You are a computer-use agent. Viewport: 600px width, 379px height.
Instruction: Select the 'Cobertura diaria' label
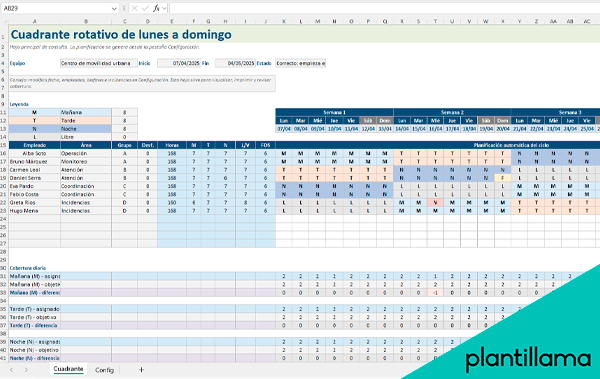[28, 268]
